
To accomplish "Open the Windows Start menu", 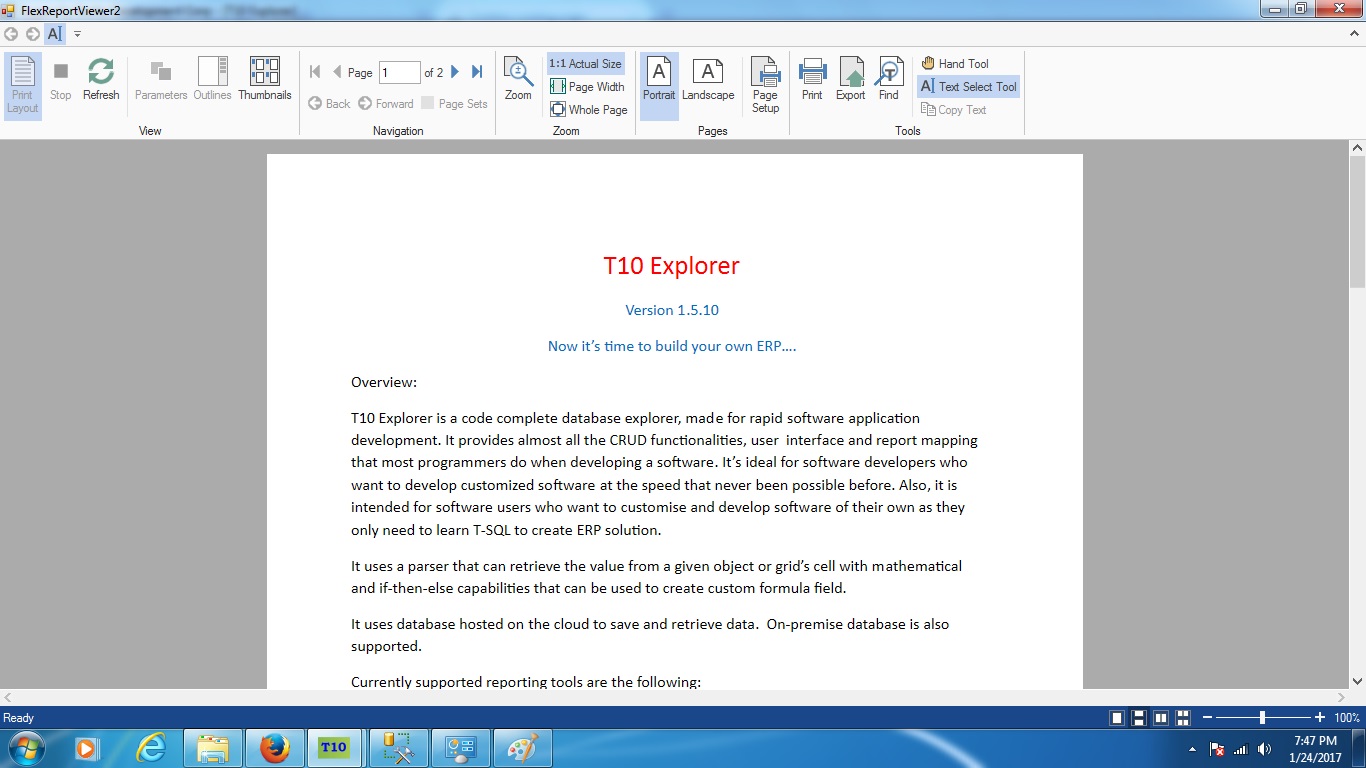I will pos(24,747).
